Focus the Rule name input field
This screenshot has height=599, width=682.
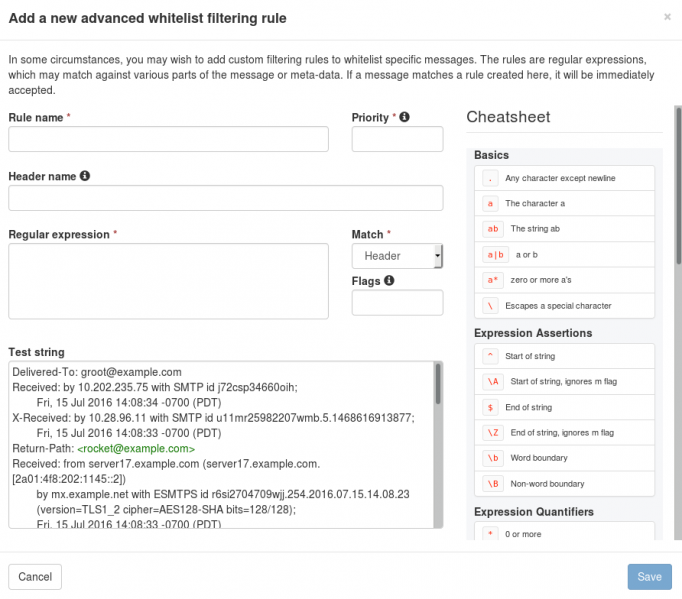coord(168,139)
